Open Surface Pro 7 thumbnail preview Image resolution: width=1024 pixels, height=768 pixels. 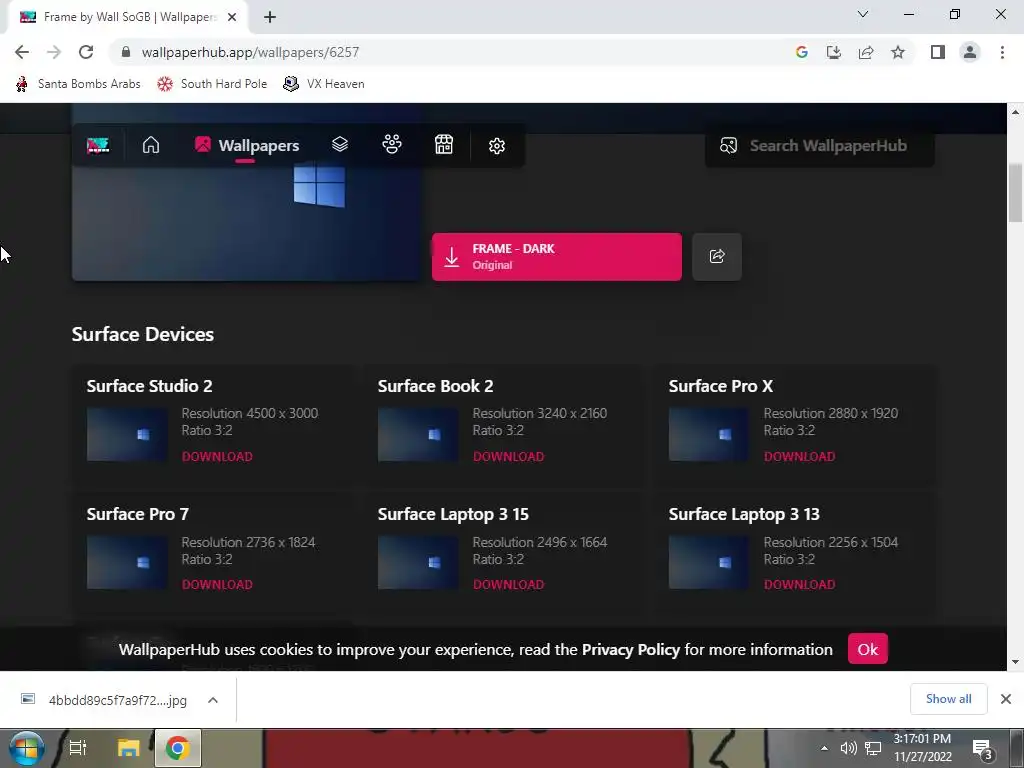coord(127,562)
